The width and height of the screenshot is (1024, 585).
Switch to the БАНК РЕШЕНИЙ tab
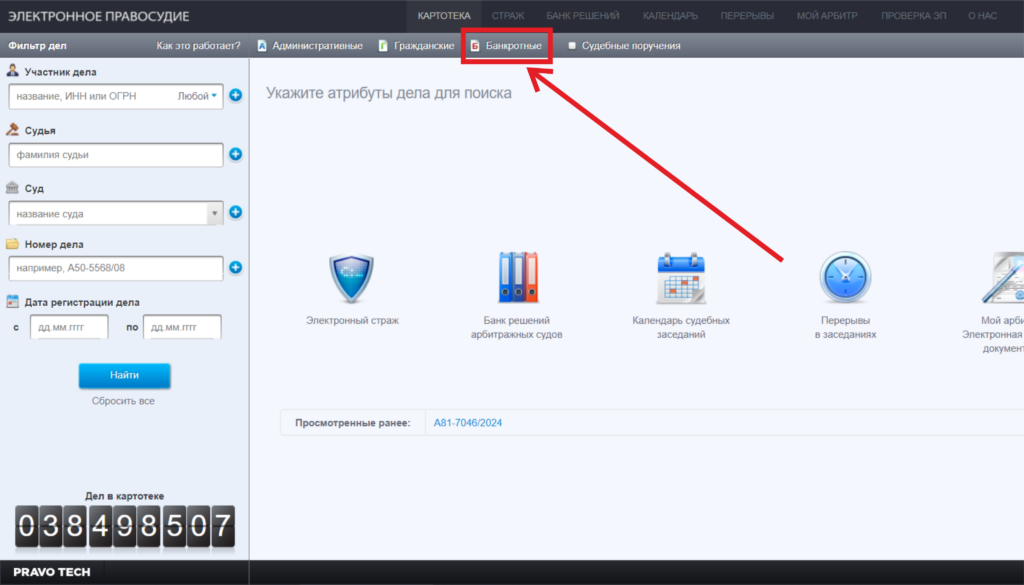(x=583, y=16)
